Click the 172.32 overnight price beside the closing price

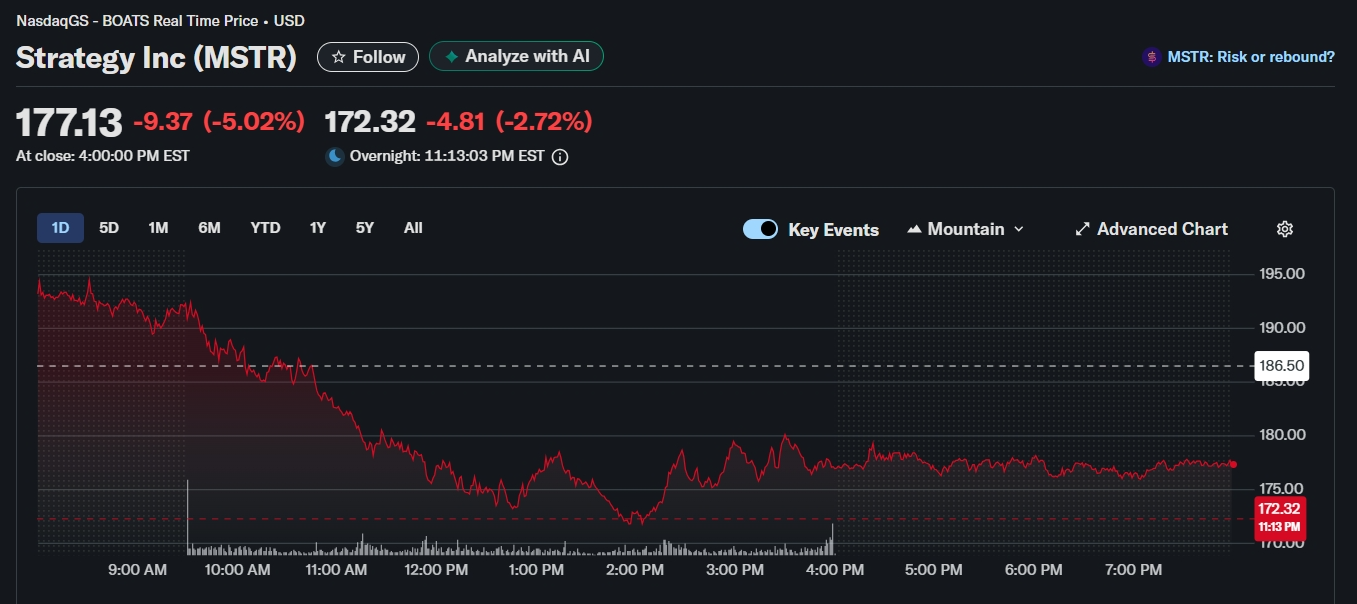pos(370,122)
